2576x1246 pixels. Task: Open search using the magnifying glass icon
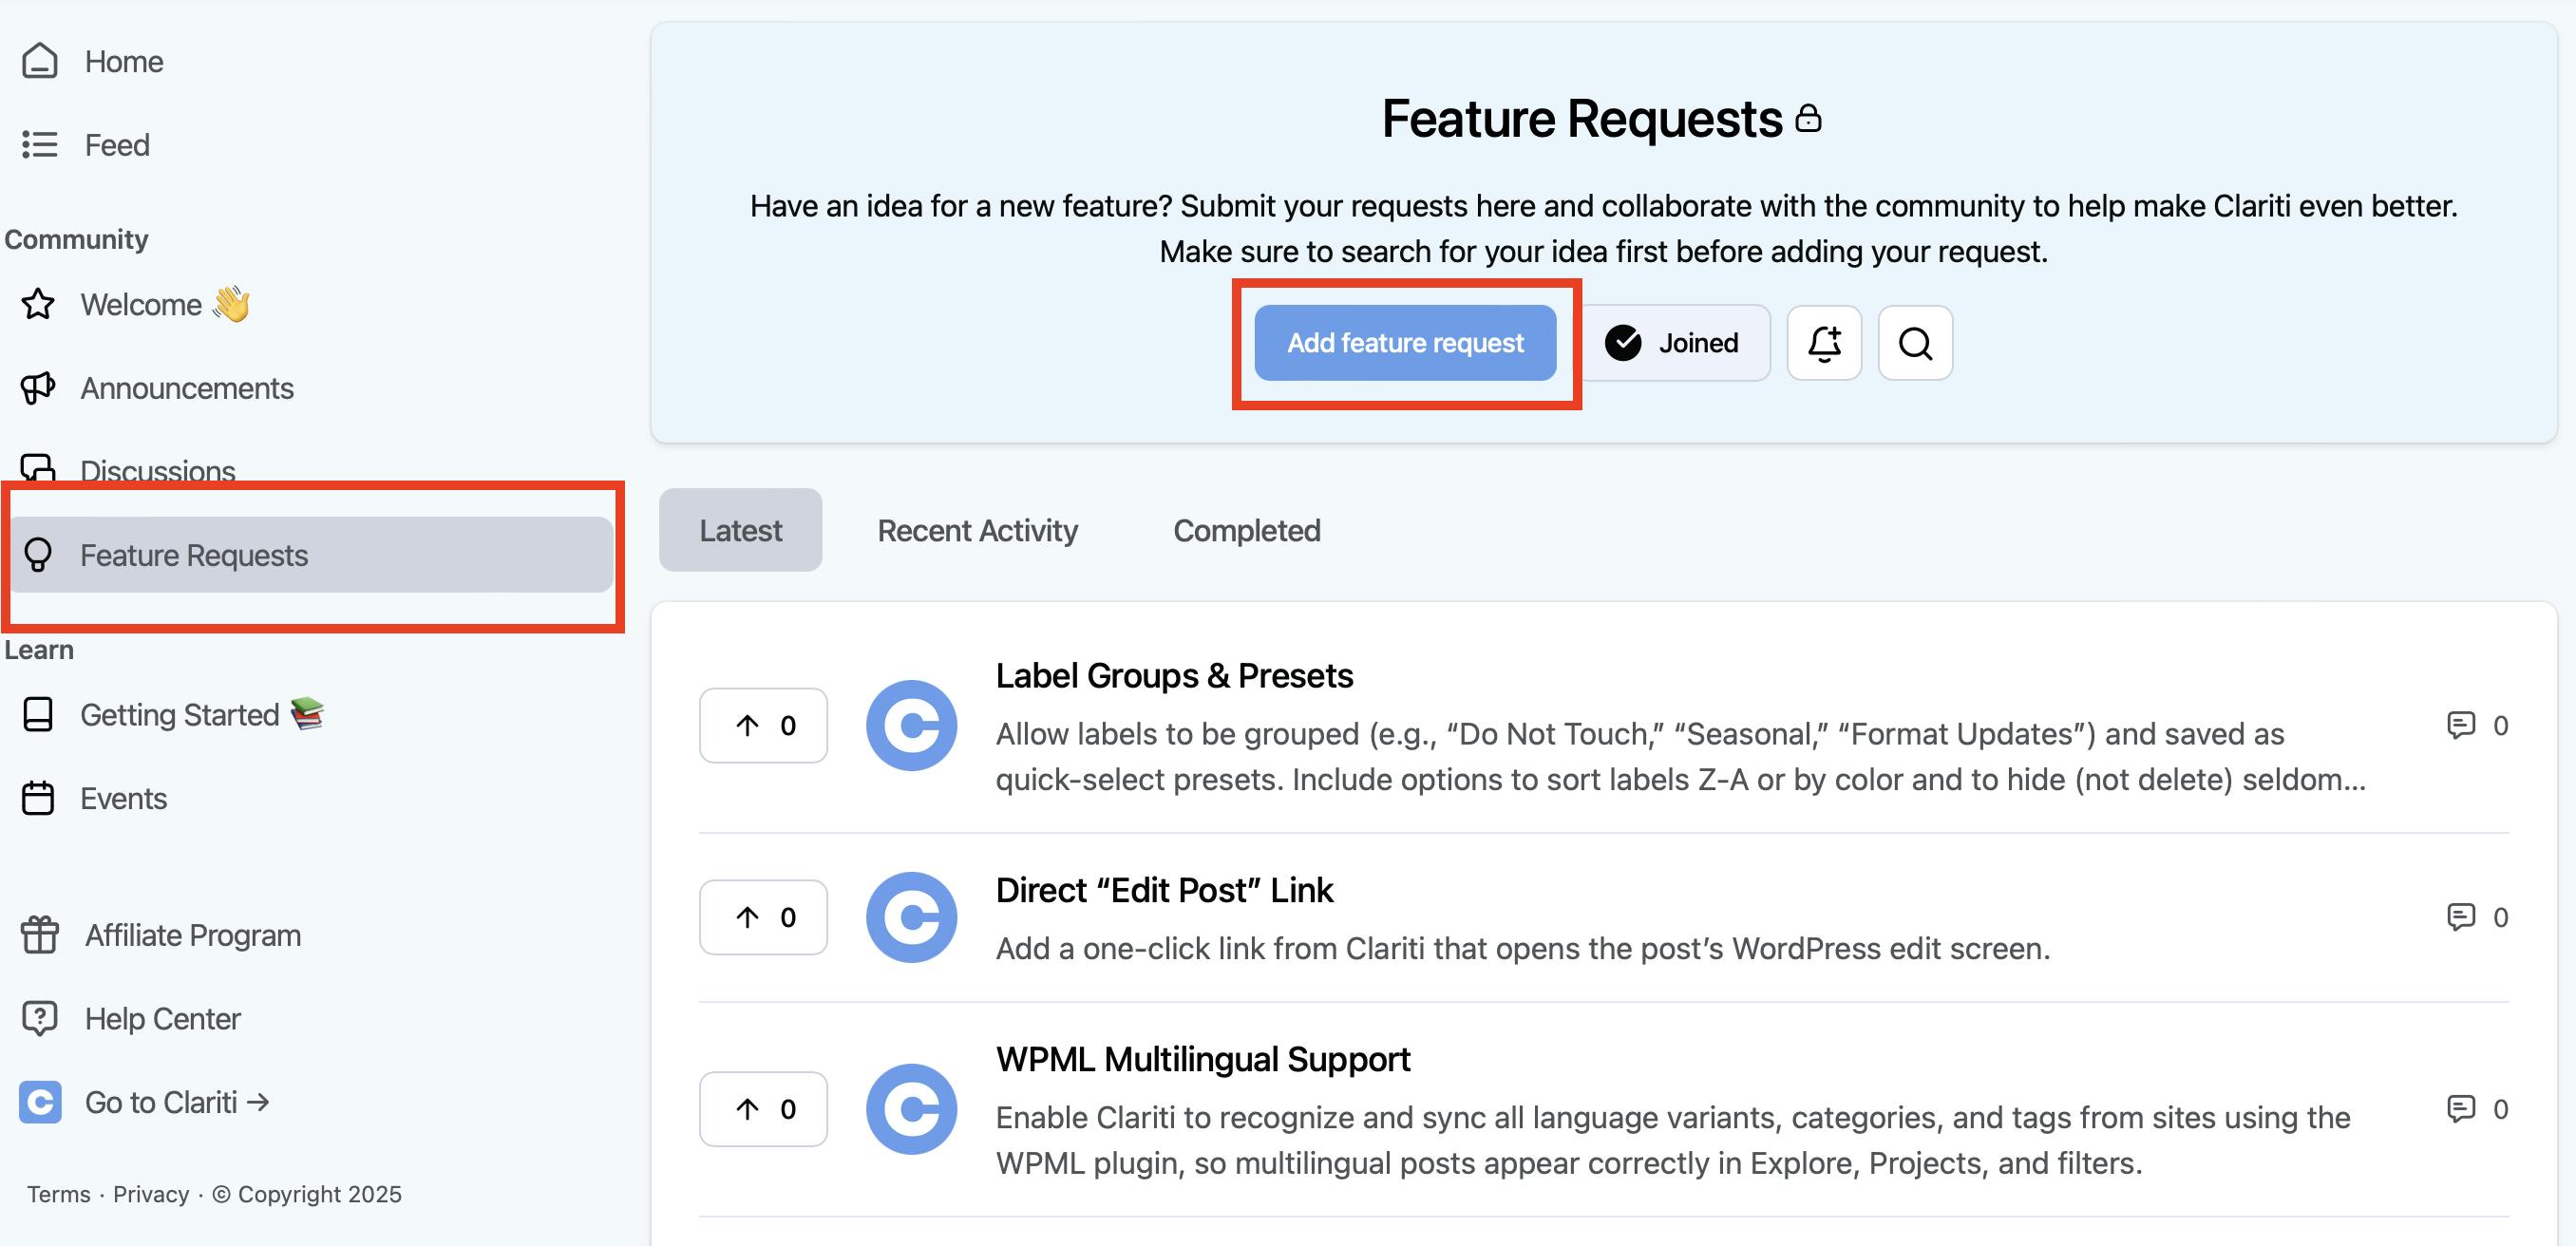(x=1914, y=343)
